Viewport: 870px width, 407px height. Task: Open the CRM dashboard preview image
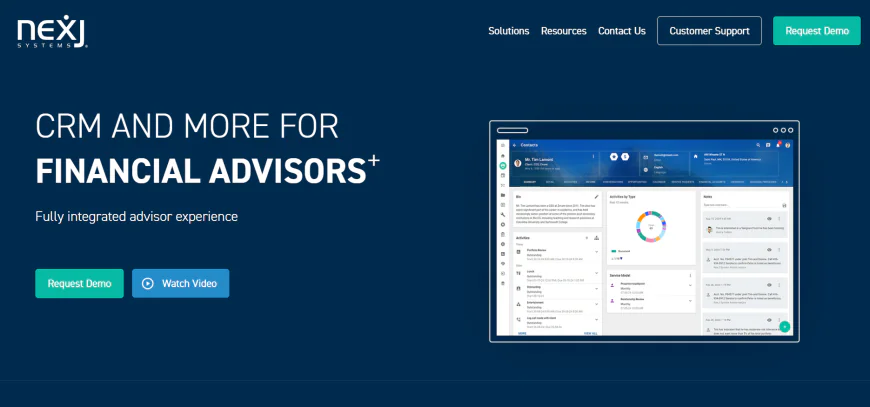click(x=644, y=231)
